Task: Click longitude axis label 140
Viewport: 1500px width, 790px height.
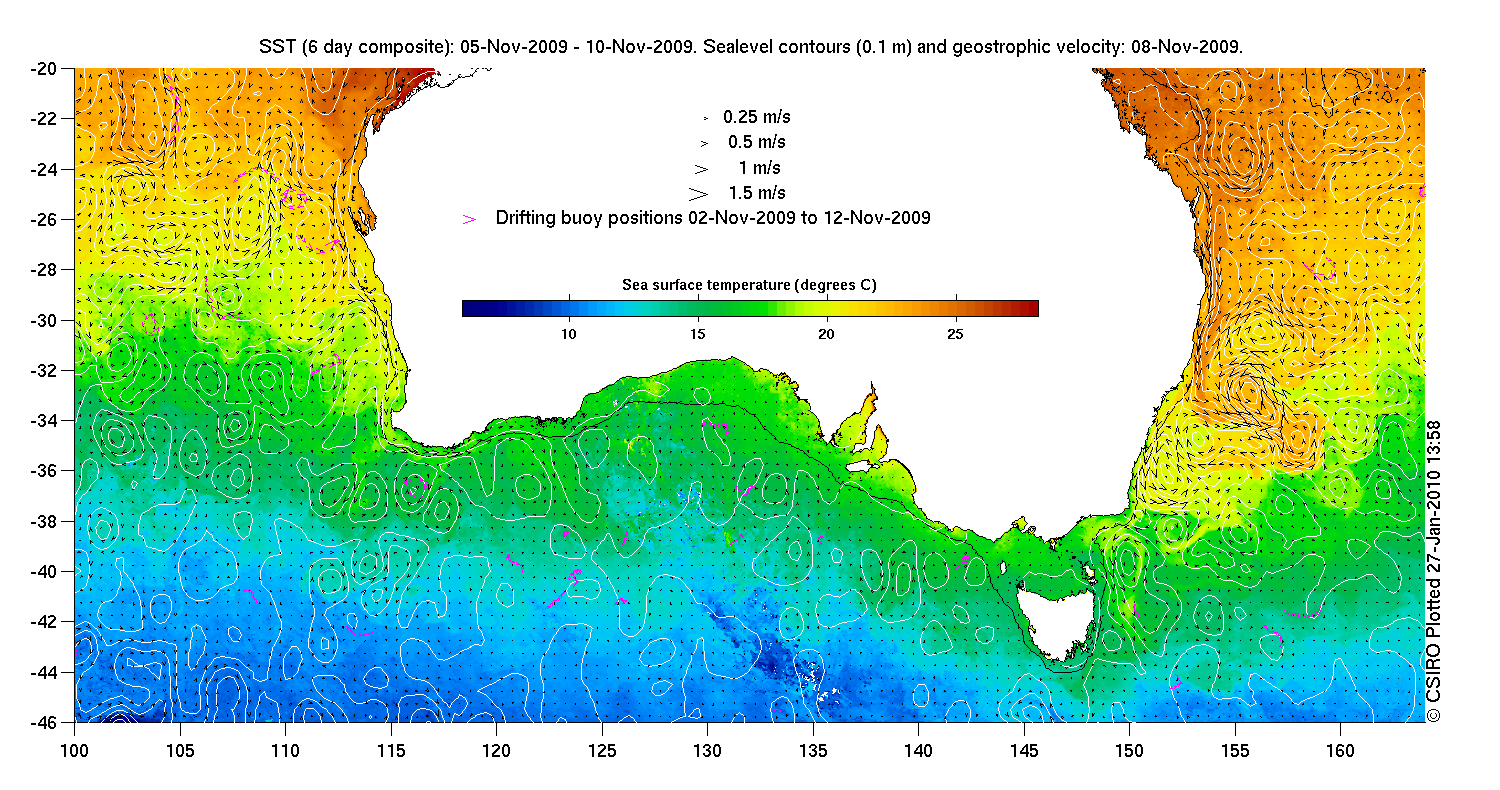Action: coord(918,750)
